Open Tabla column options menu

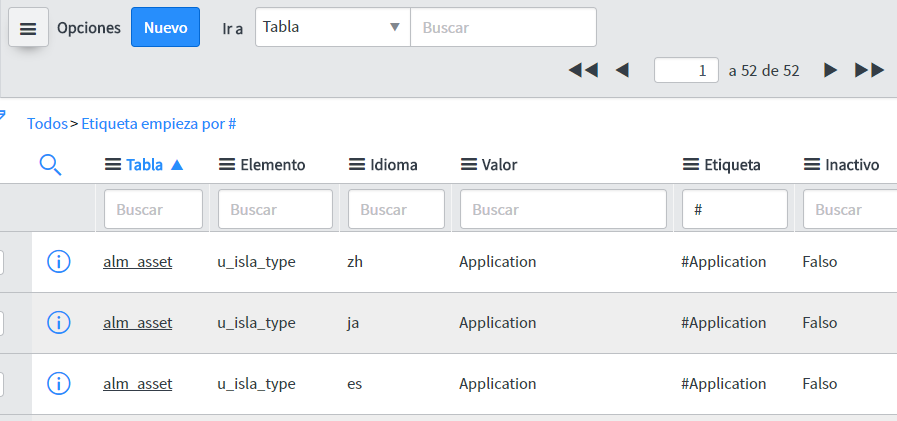point(113,165)
